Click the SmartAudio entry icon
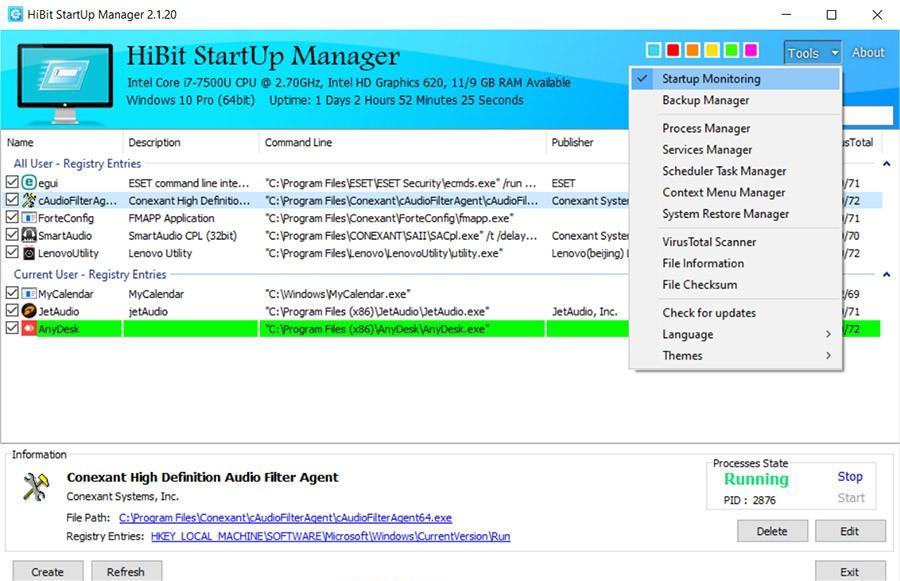The height and width of the screenshot is (581, 900). 29,235
